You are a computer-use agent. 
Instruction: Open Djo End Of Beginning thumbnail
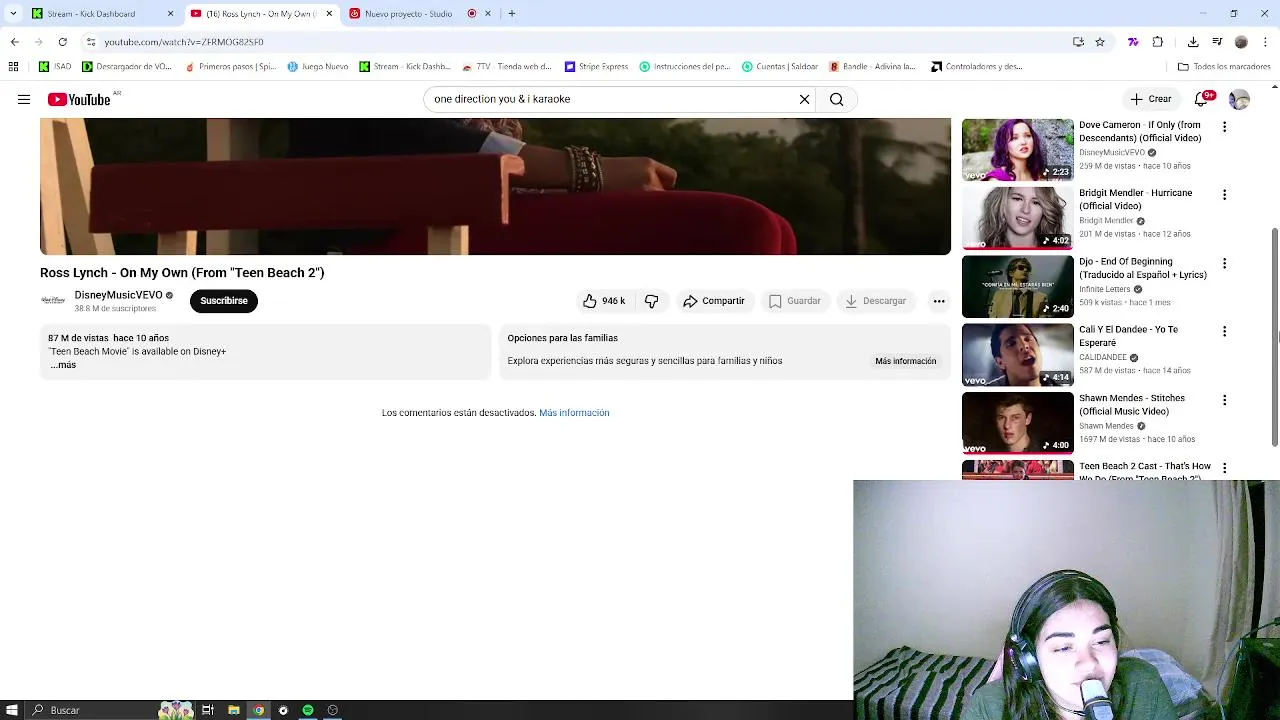coord(1017,286)
